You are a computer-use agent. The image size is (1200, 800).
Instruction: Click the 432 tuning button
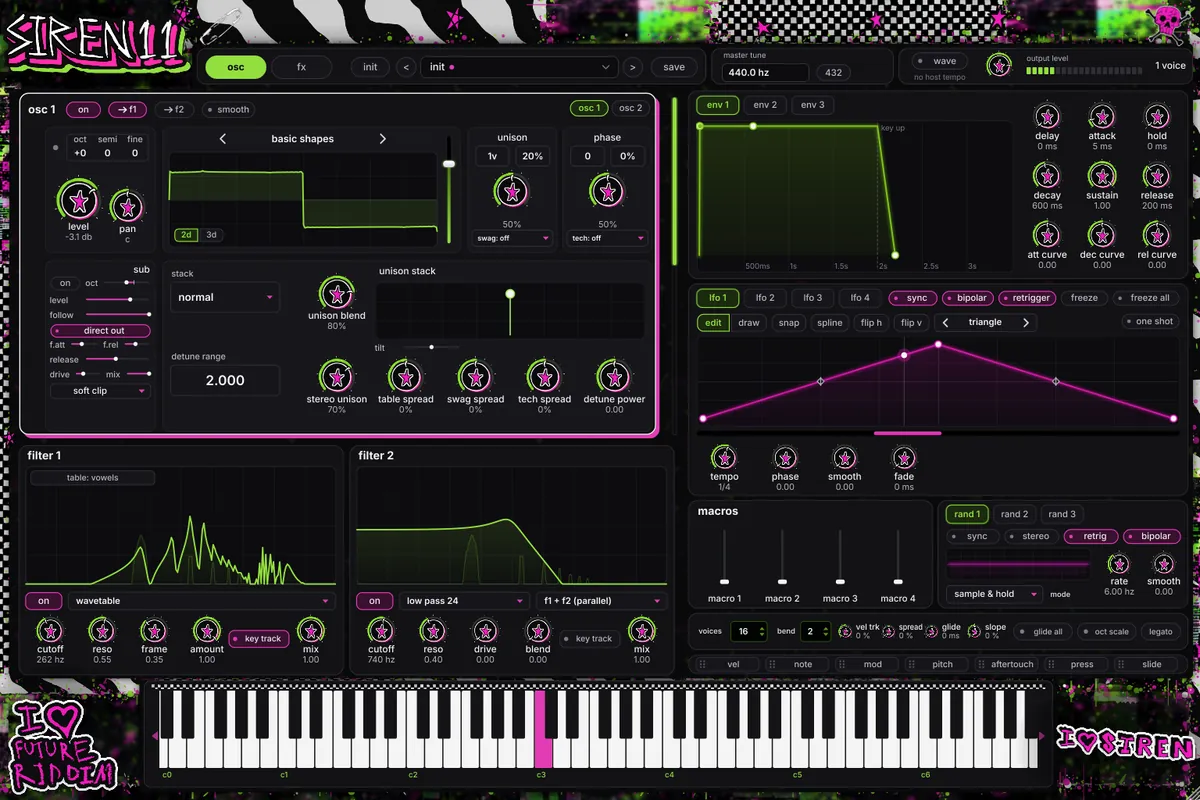833,72
